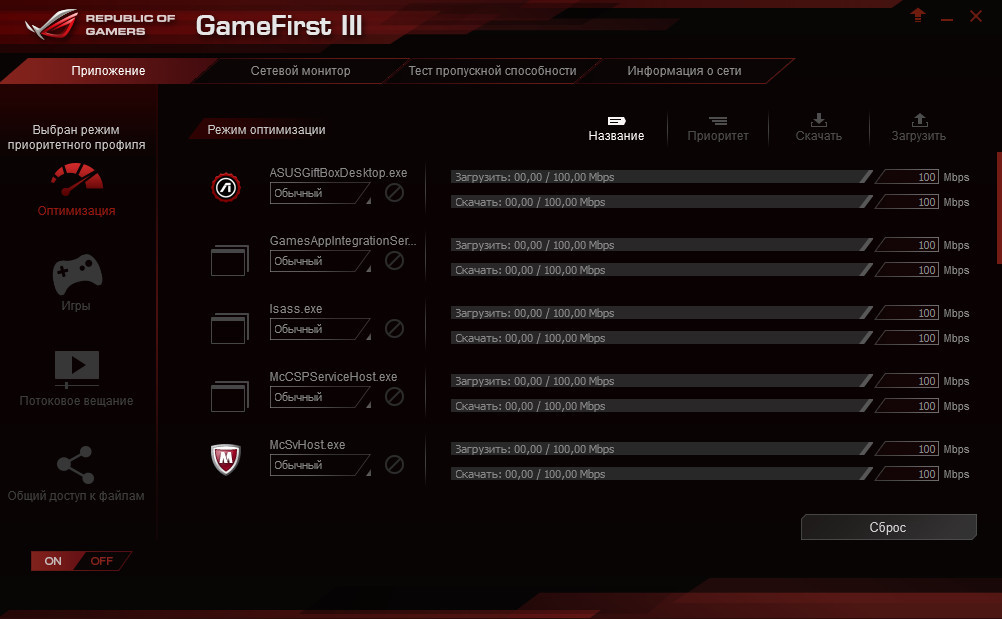Viewport: 1002px width, 619px height.
Task: Click the Mbps limit field for McSvHost.exe download
Action: [x=906, y=473]
